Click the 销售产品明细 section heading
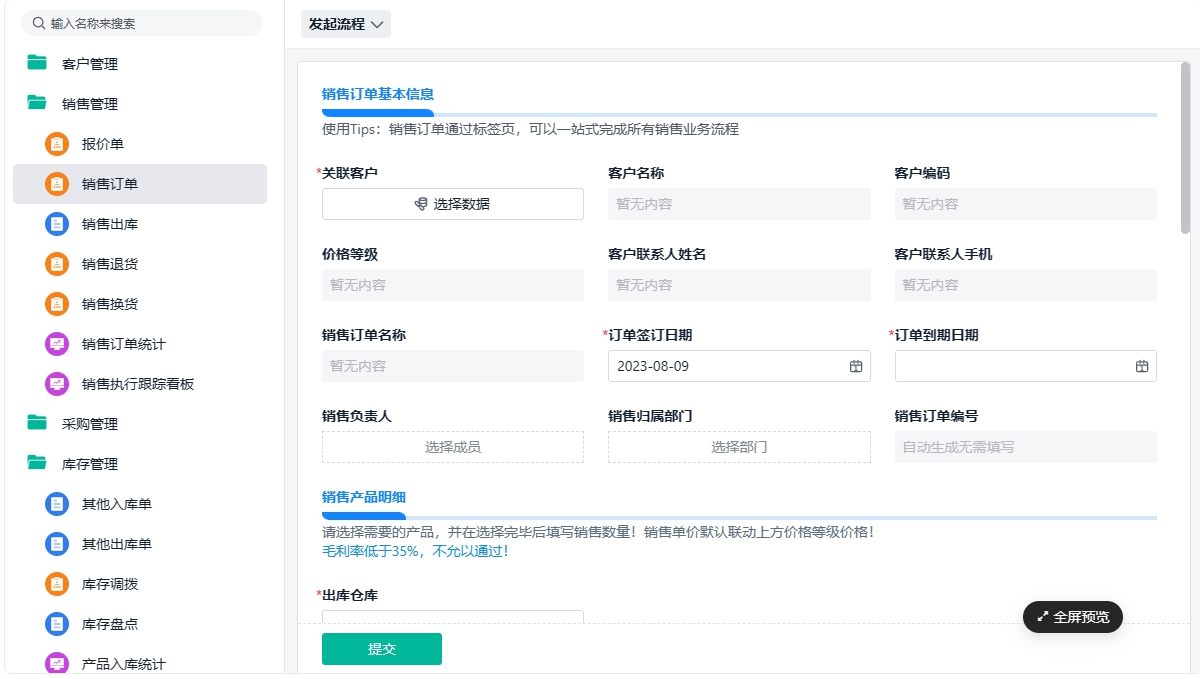This screenshot has height=679, width=1200. click(x=364, y=497)
